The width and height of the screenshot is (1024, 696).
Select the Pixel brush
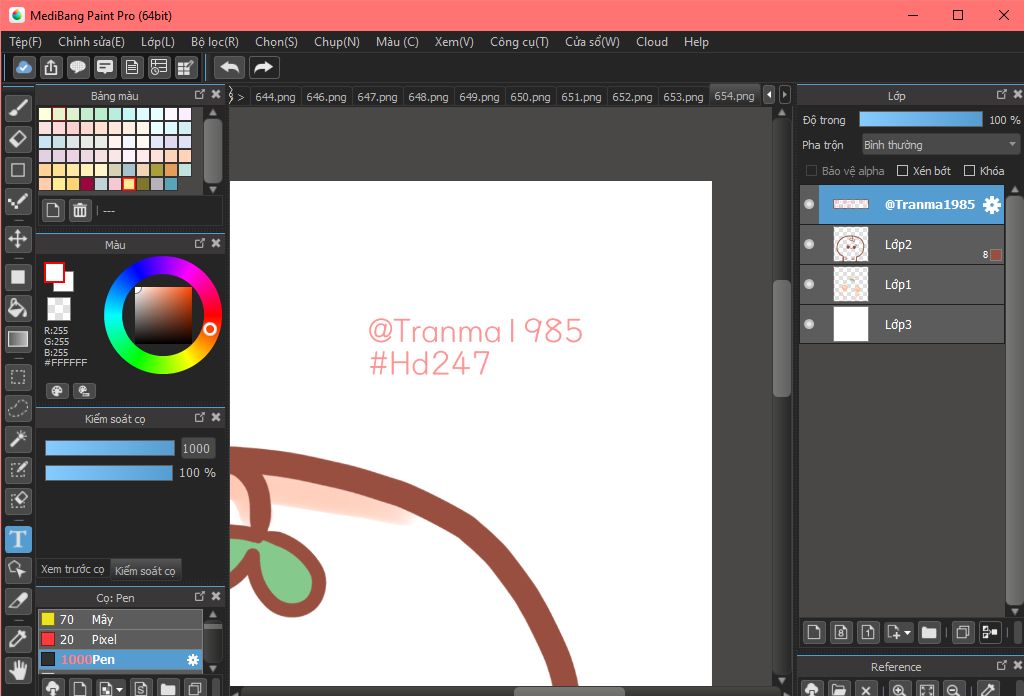(120, 639)
